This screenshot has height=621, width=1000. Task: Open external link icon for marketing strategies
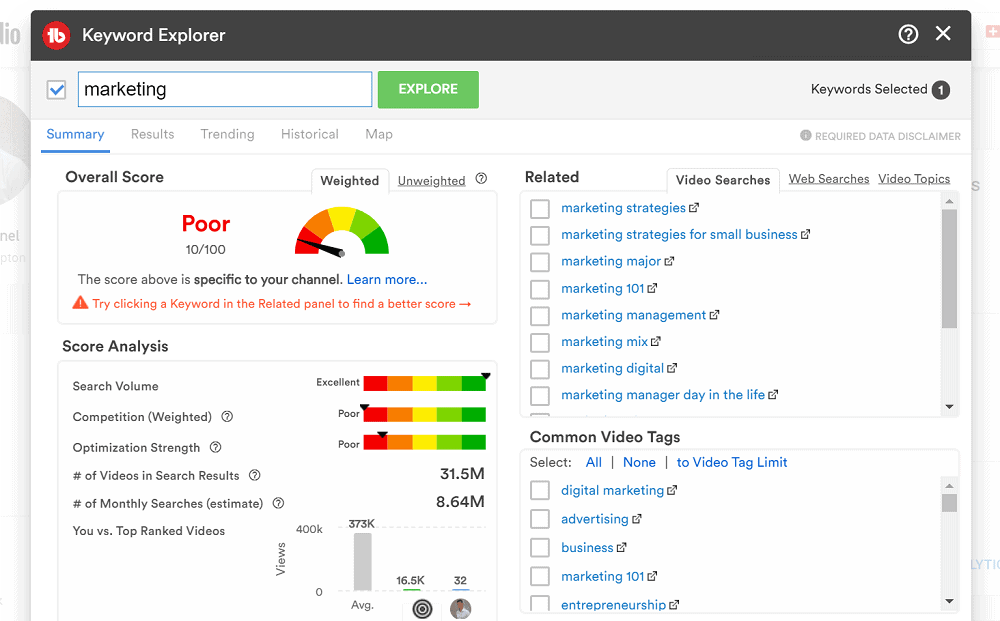(x=694, y=207)
